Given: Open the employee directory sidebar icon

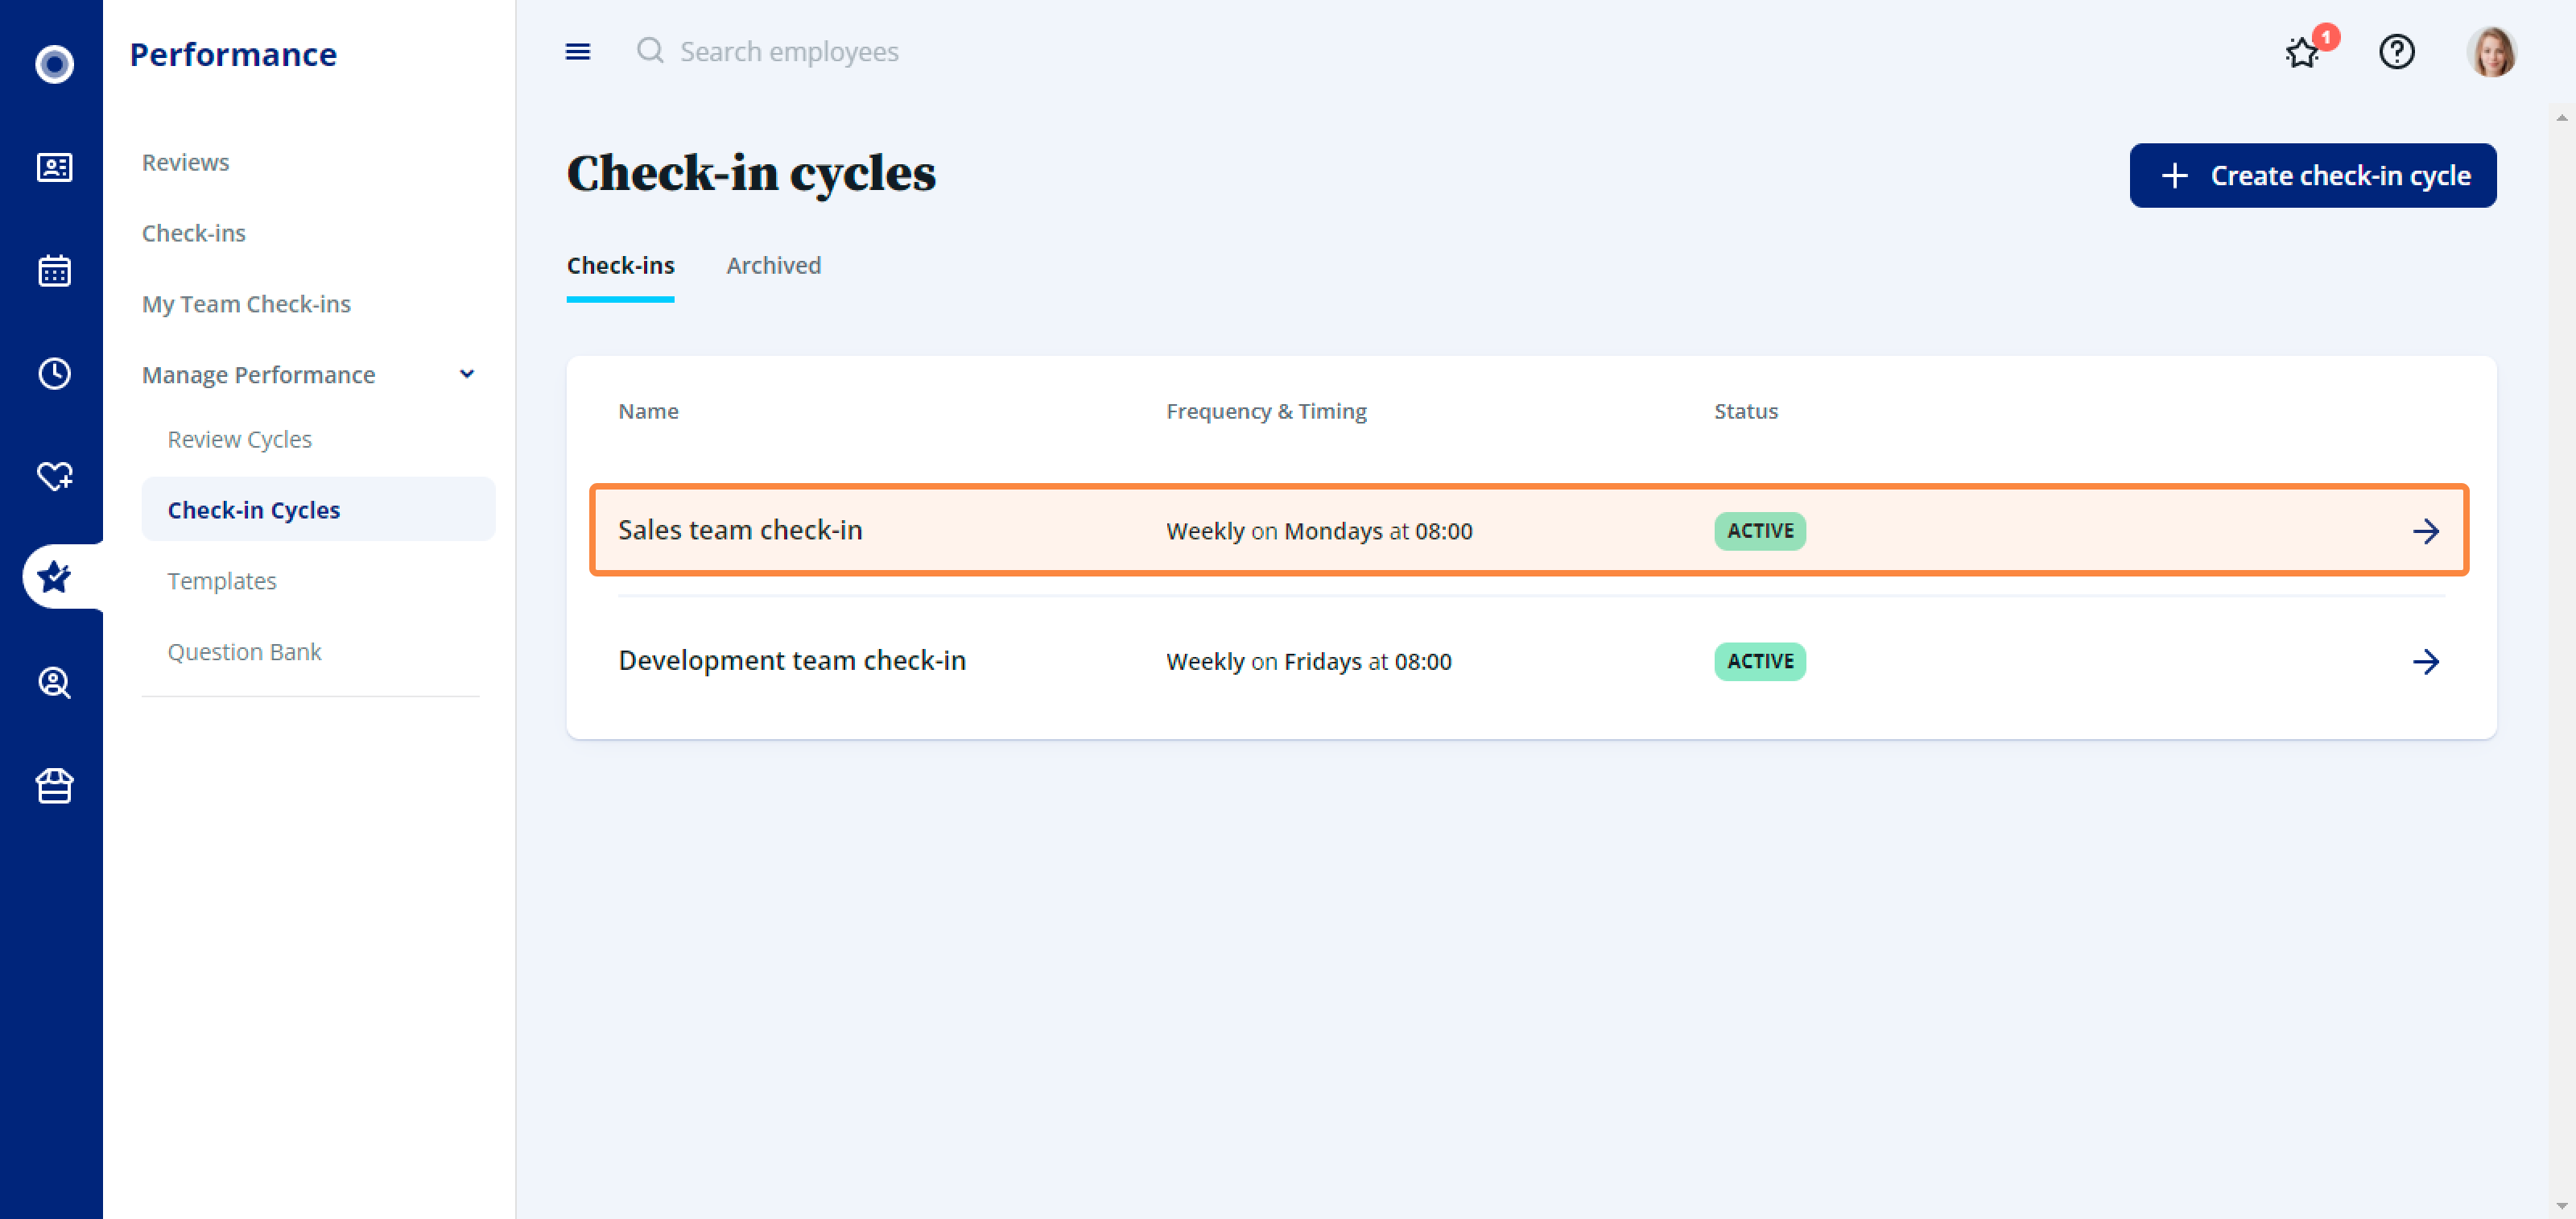Looking at the screenshot, I should (x=54, y=167).
